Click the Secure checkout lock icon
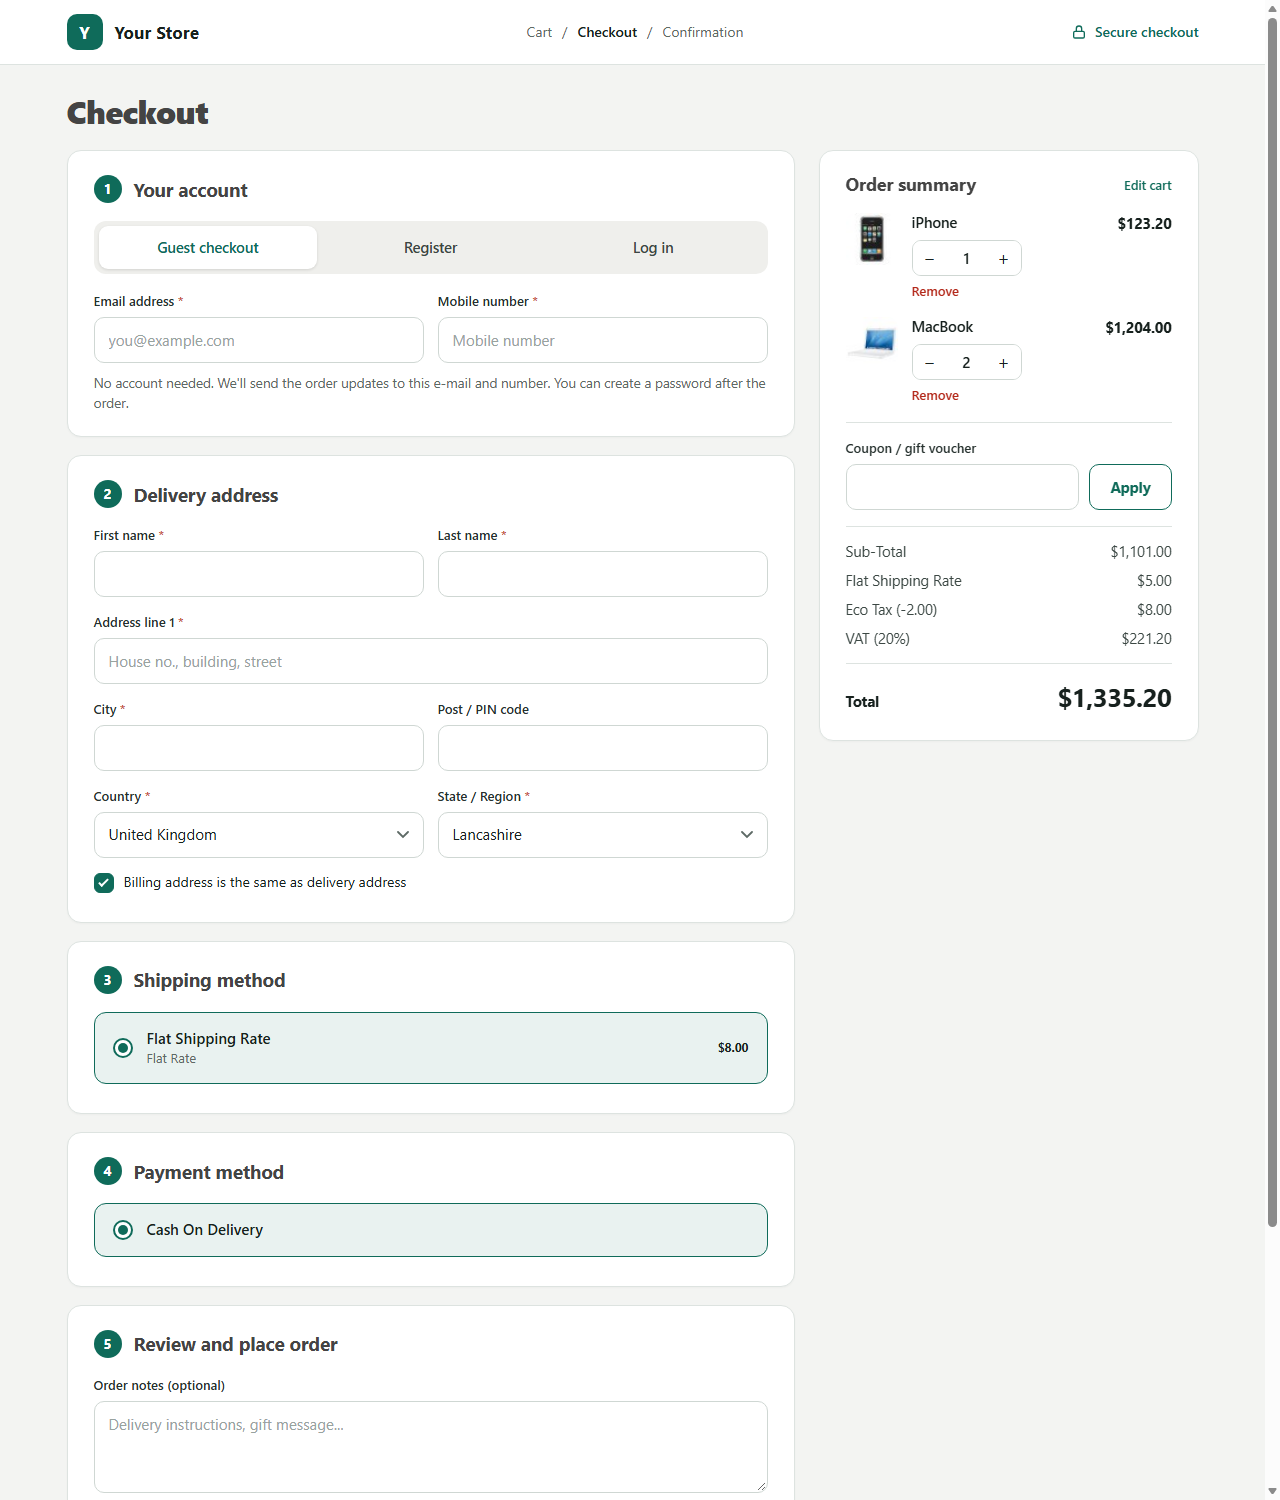This screenshot has height=1500, width=1280. coord(1079,32)
